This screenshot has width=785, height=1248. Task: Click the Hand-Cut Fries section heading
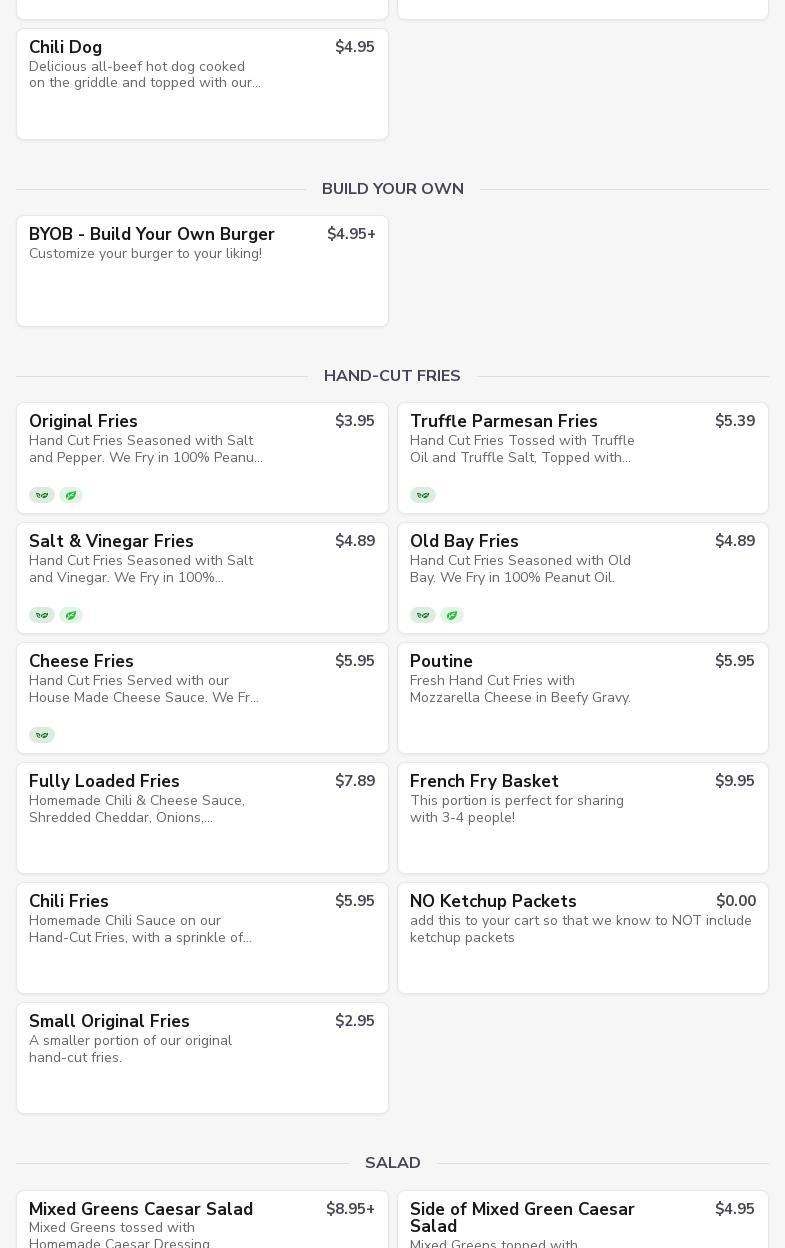coord(392,376)
